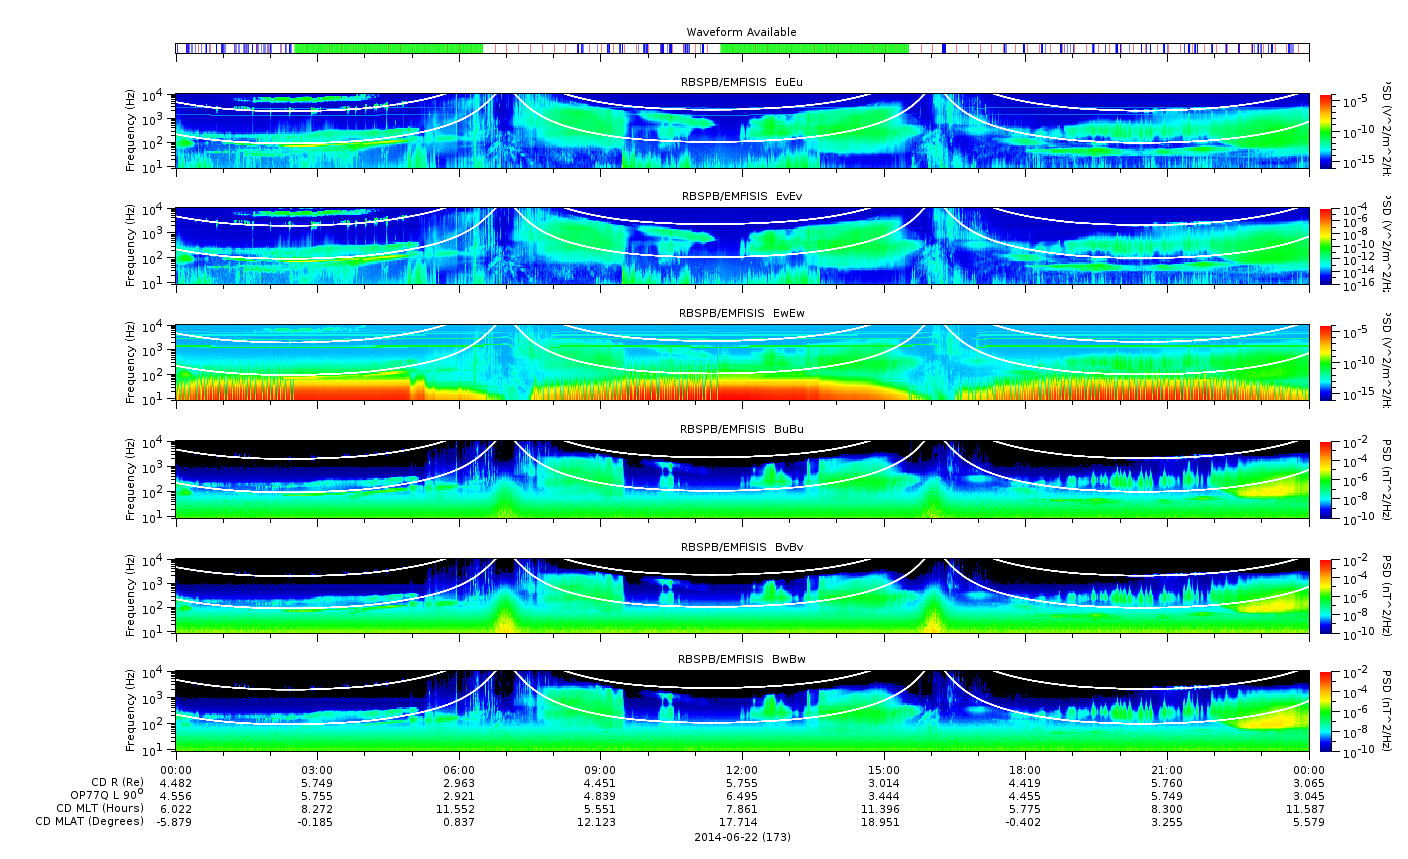The width and height of the screenshot is (1408, 859).
Task: Click the MLAT value "5.579"
Action: (1309, 821)
